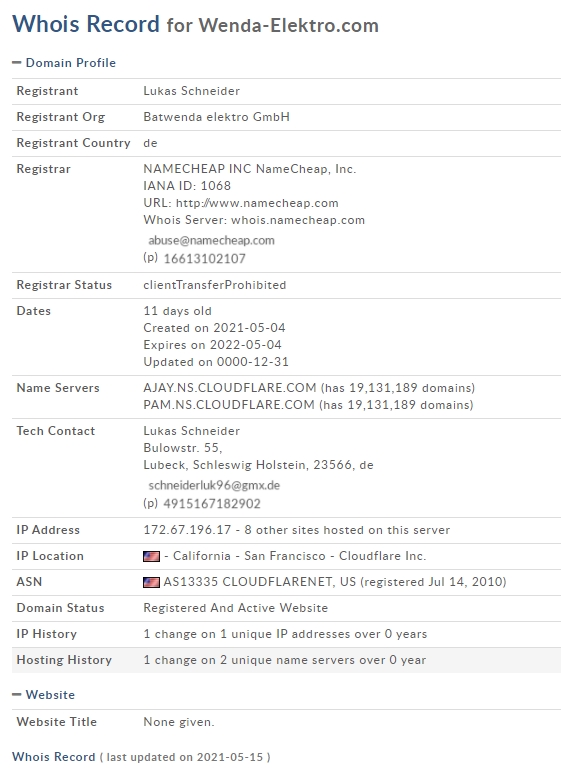The image size is (561, 770).
Task: Open Lukas Schneider registrant link
Action: pyautogui.click(x=192, y=91)
